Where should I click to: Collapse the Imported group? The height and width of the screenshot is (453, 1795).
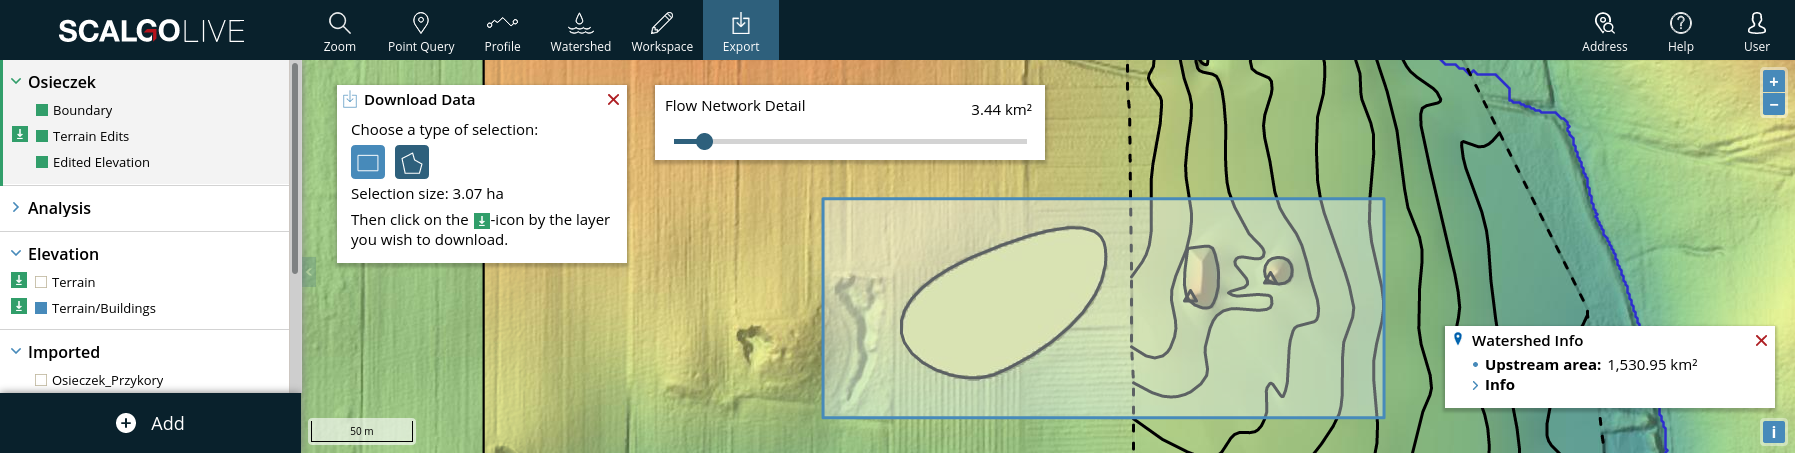(16, 351)
